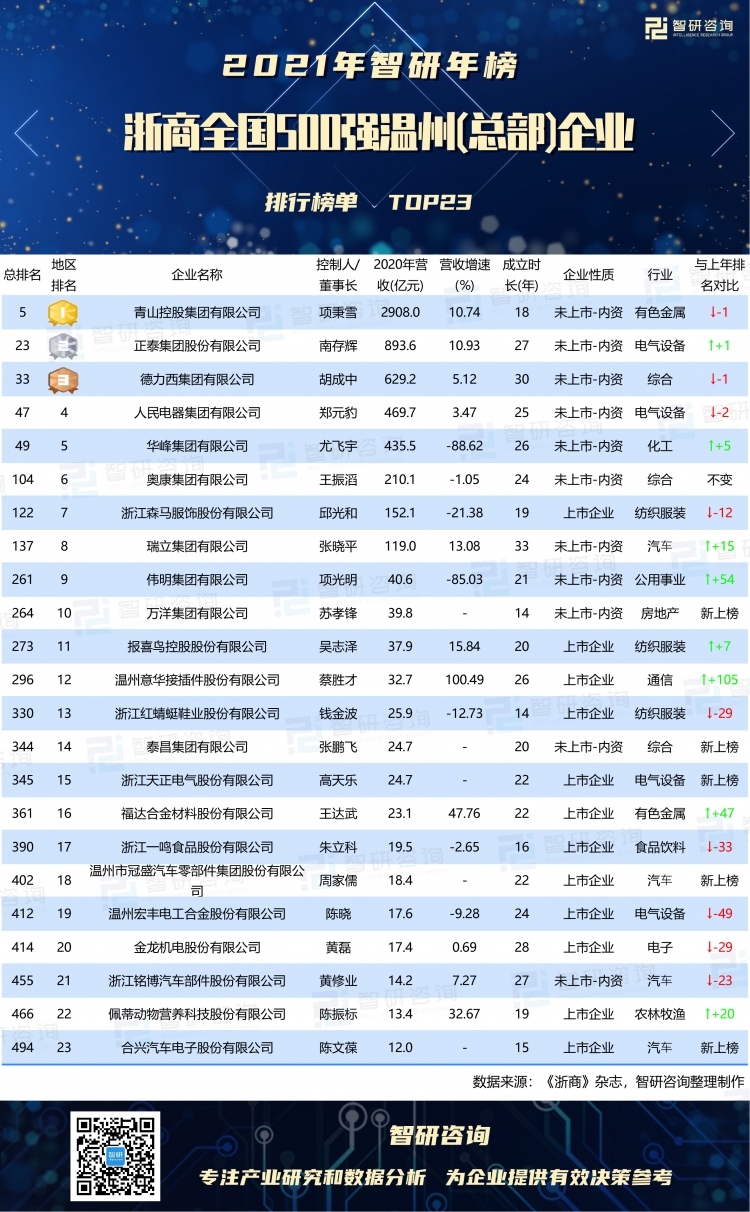Screen dimensions: 750x1212
Task: Click the QR code in the footer
Action: [x=115, y=1156]
